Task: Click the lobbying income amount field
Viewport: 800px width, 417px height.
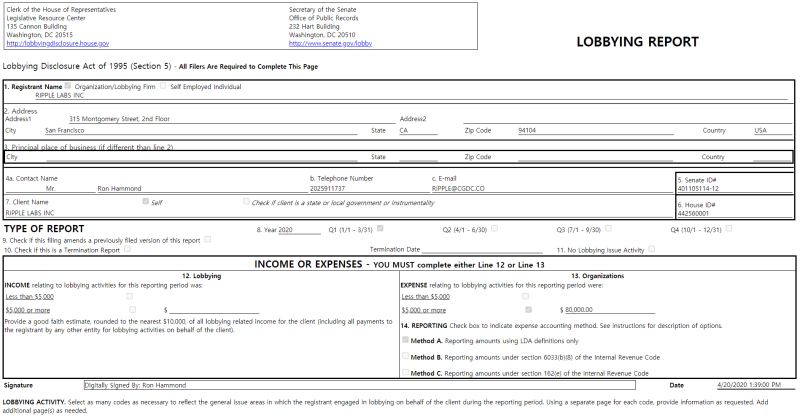Action: (214, 310)
